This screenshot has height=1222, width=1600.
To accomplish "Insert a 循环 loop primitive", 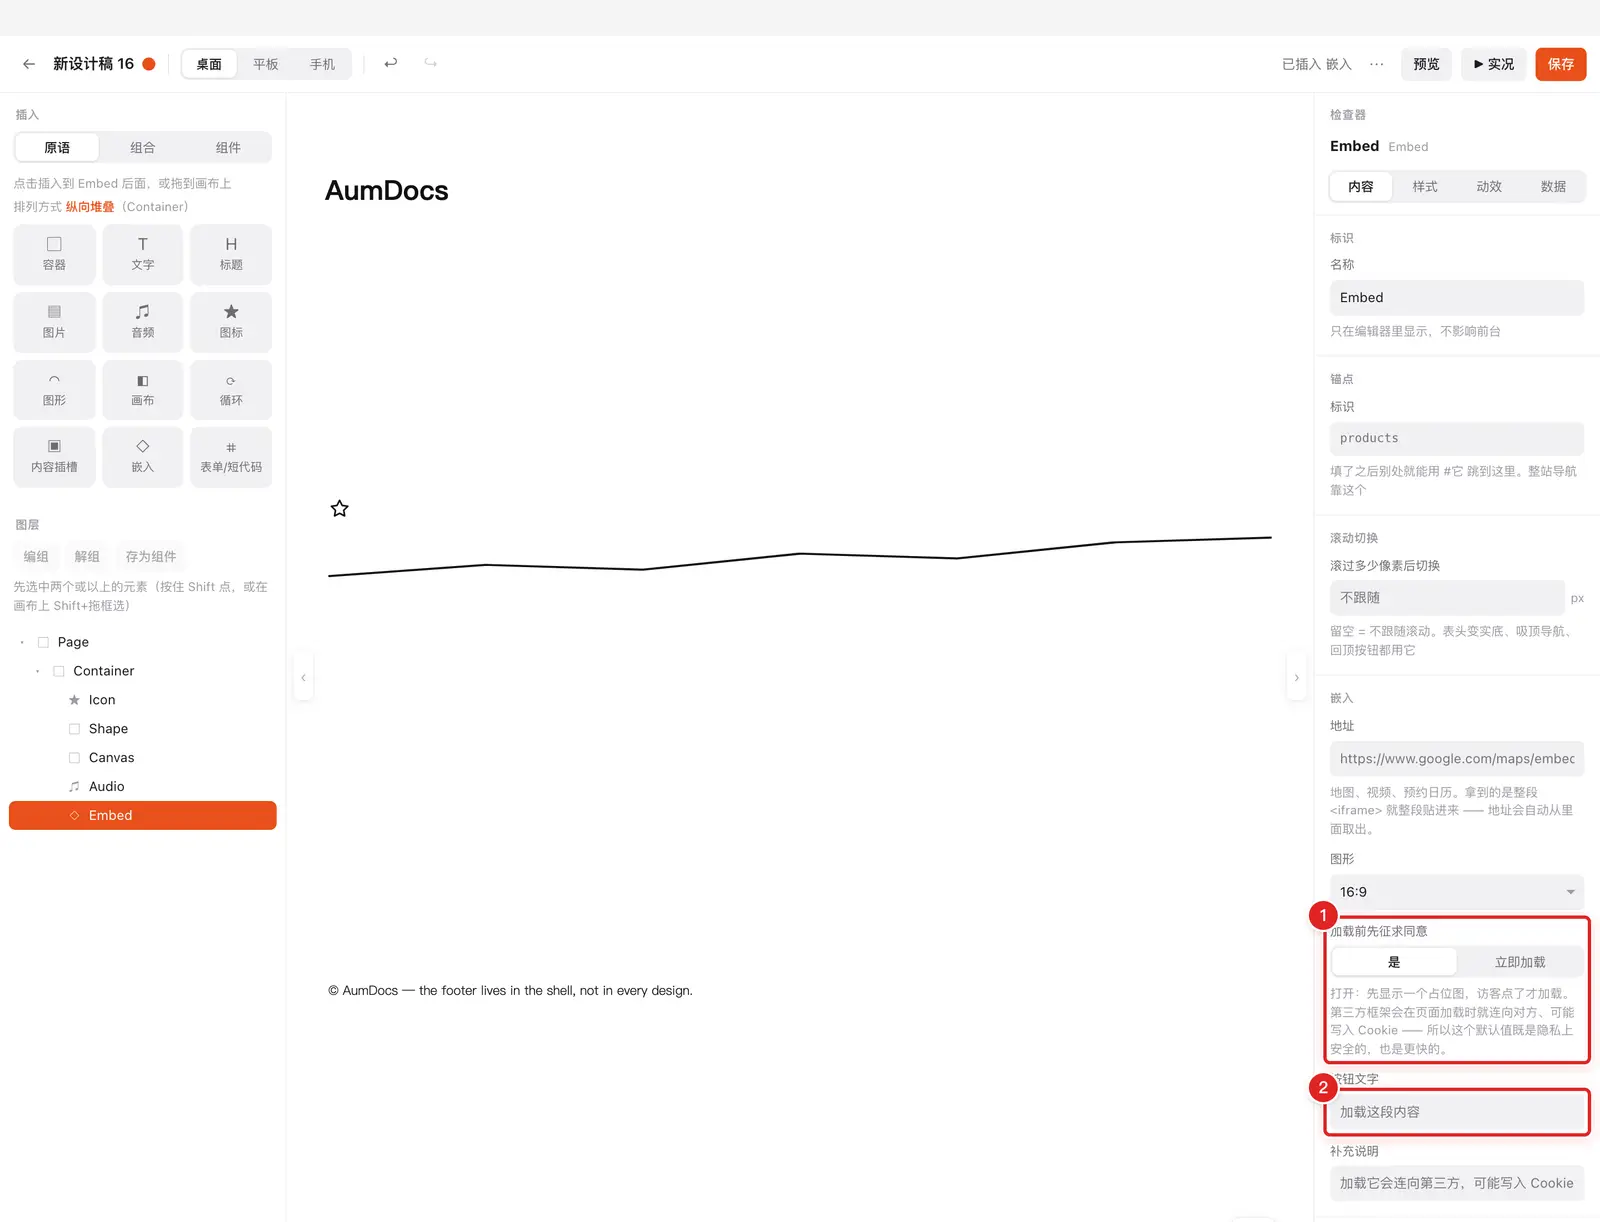I will tap(231, 390).
